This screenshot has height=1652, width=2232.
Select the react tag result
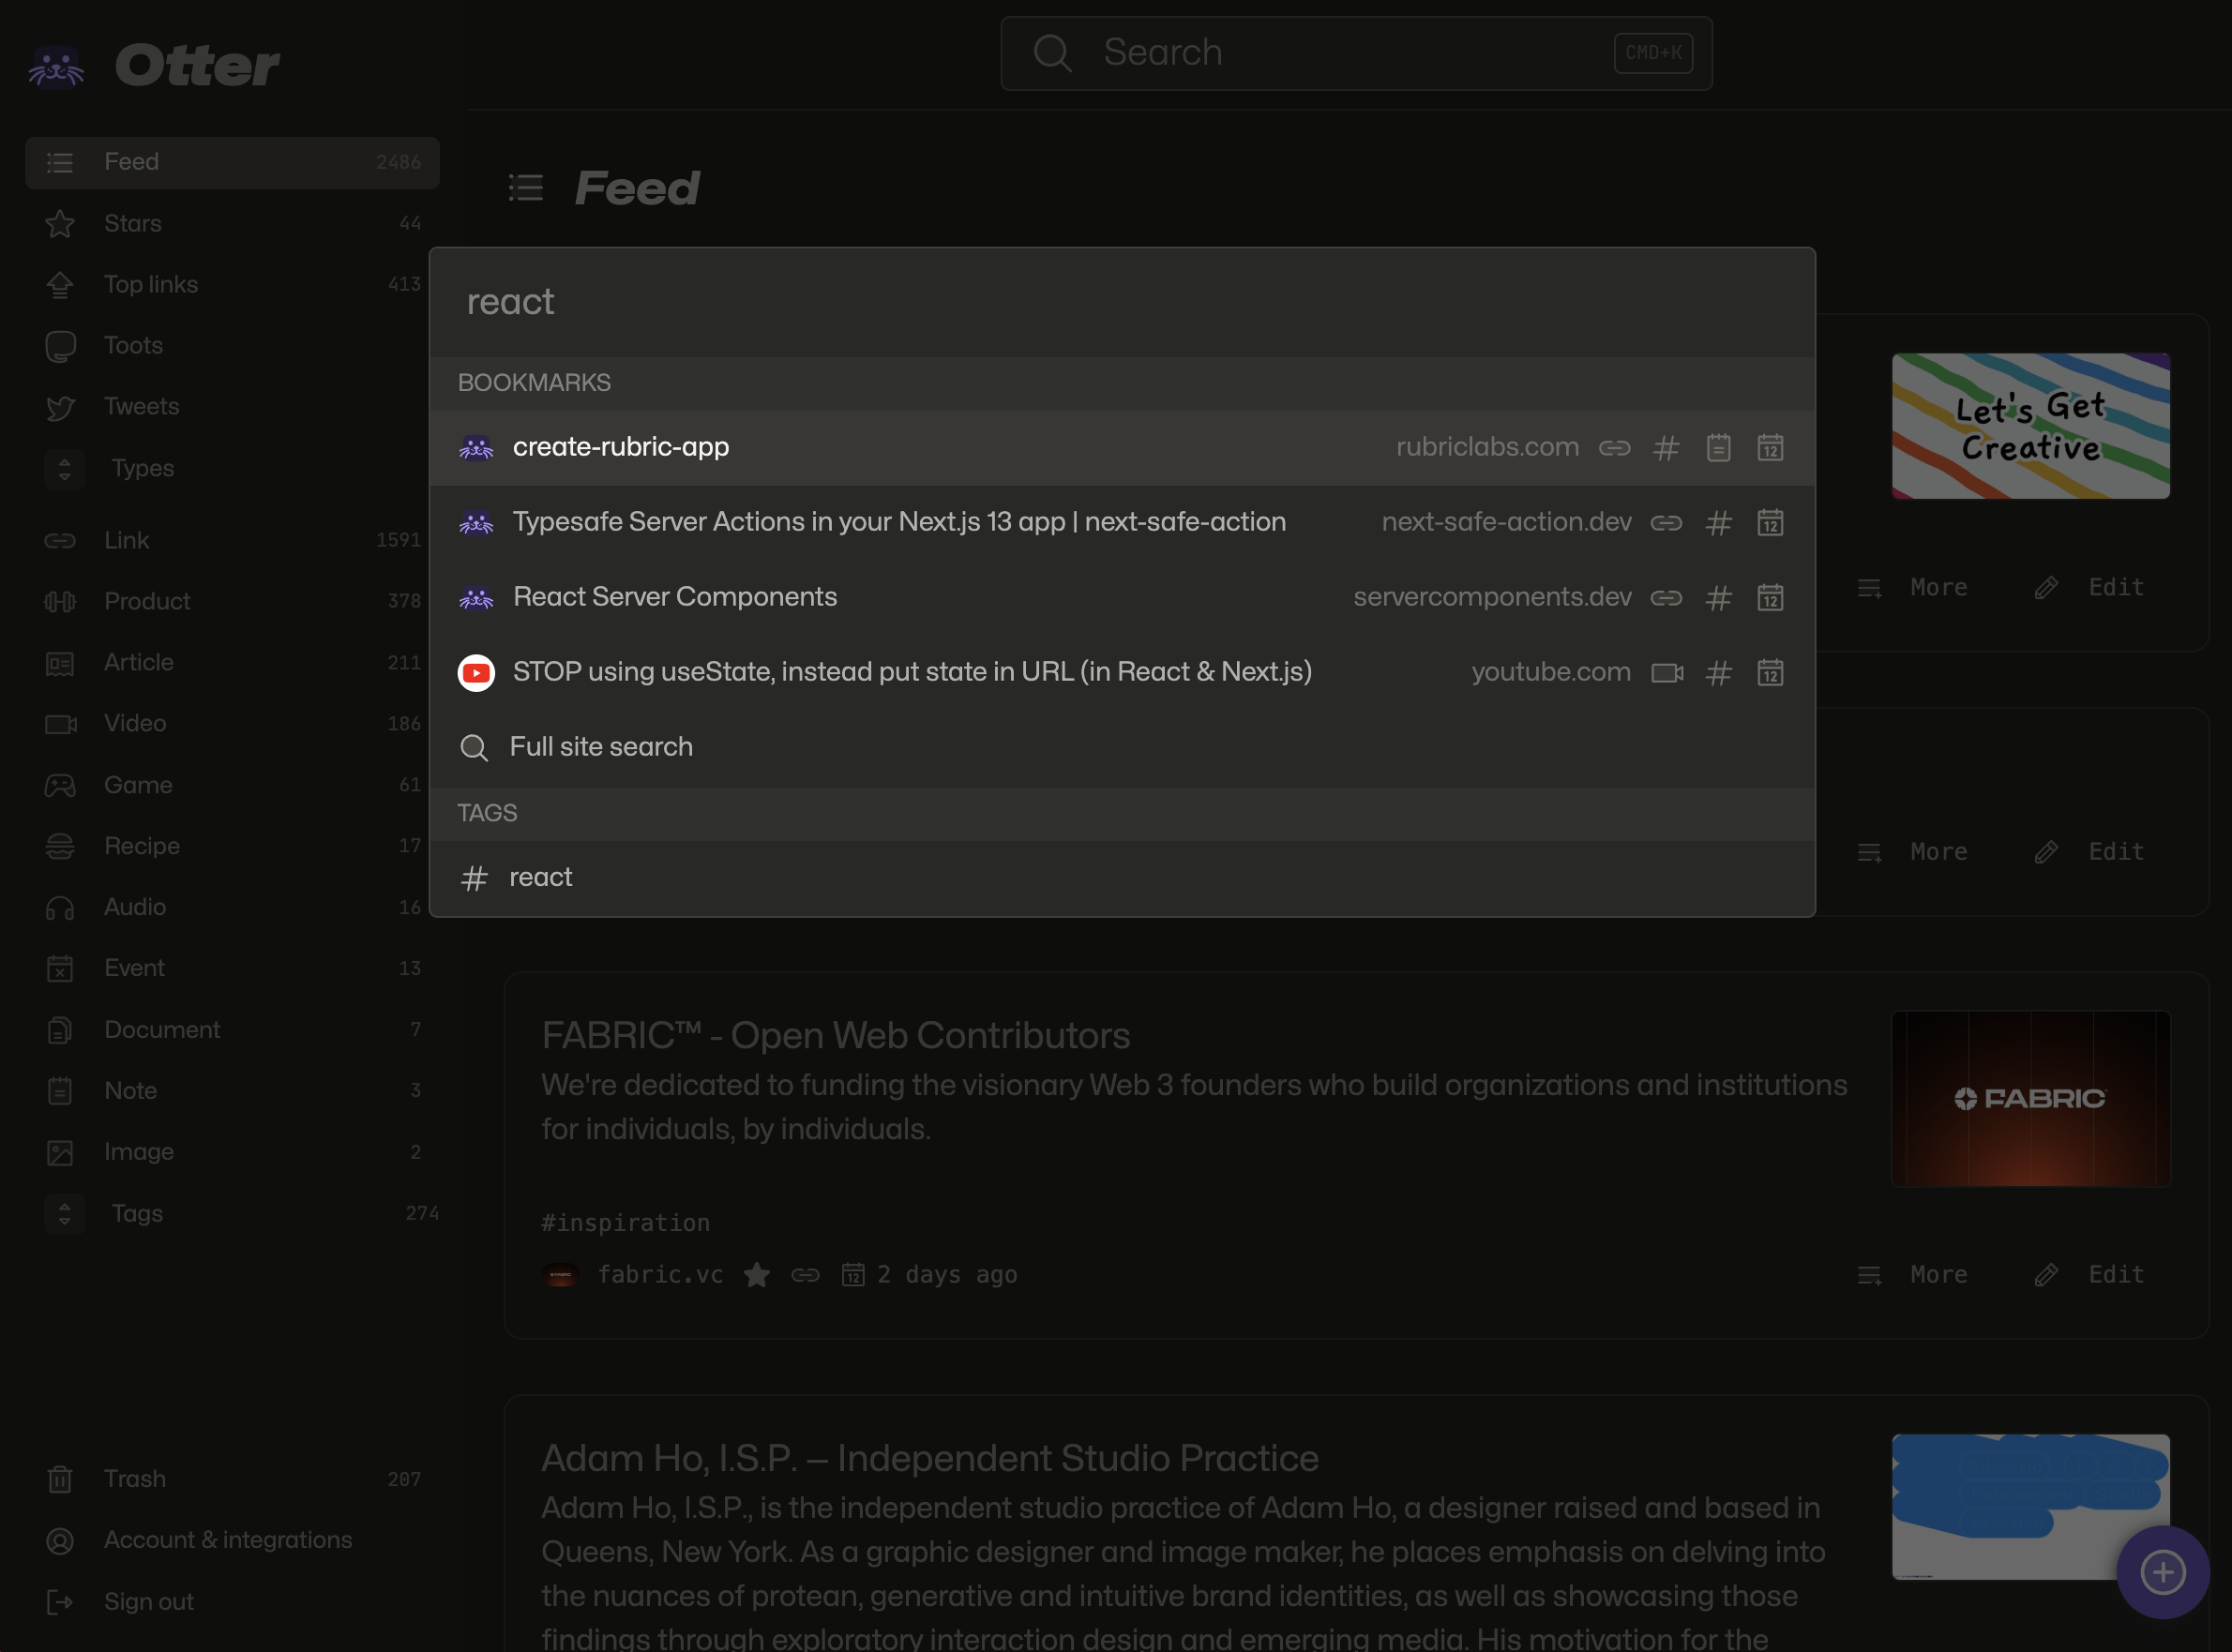click(x=540, y=877)
